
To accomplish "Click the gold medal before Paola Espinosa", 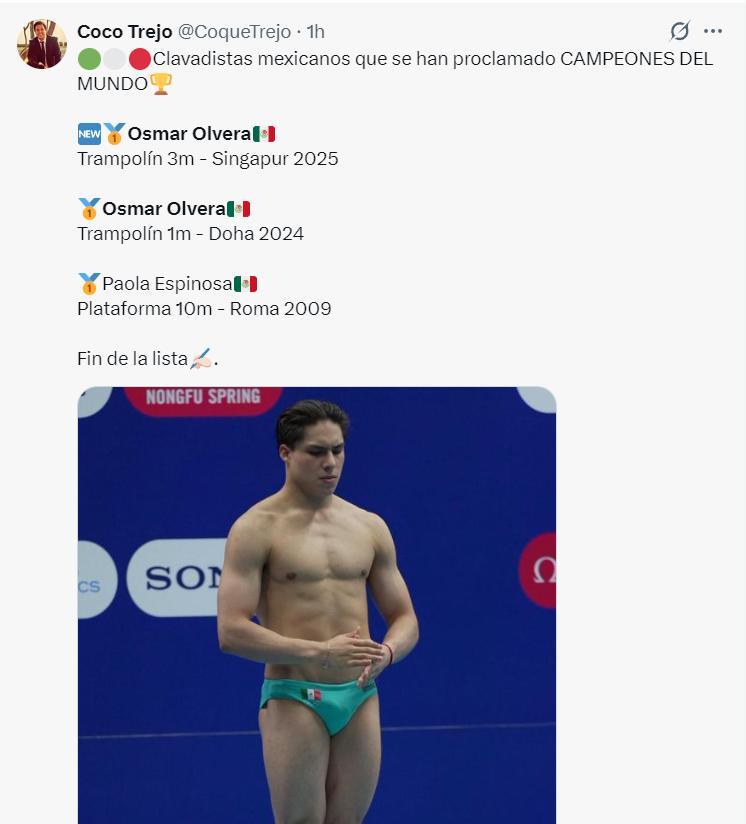I will point(89,284).
